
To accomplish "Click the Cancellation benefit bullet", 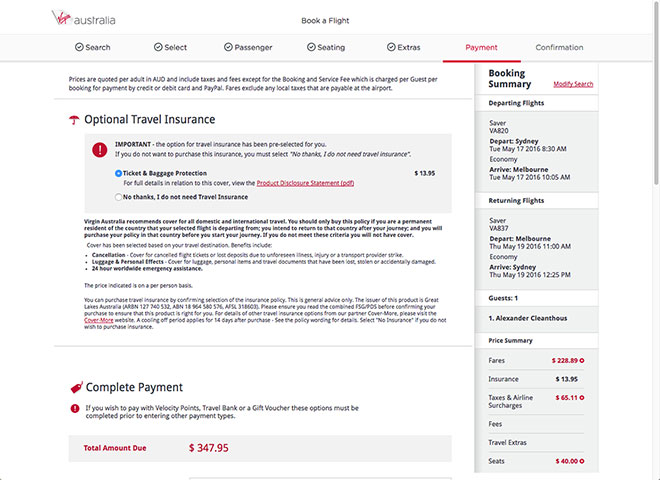I will coord(248,255).
